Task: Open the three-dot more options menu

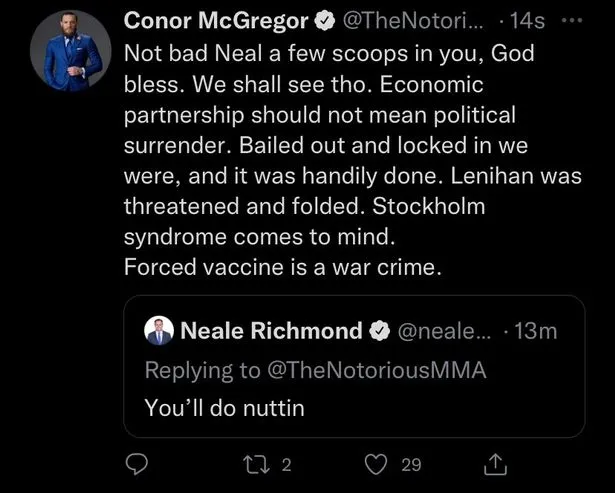Action: (x=572, y=21)
